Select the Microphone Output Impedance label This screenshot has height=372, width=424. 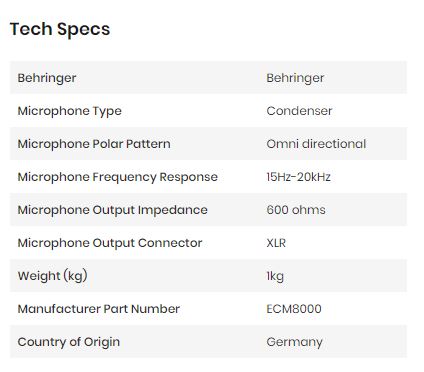113,210
